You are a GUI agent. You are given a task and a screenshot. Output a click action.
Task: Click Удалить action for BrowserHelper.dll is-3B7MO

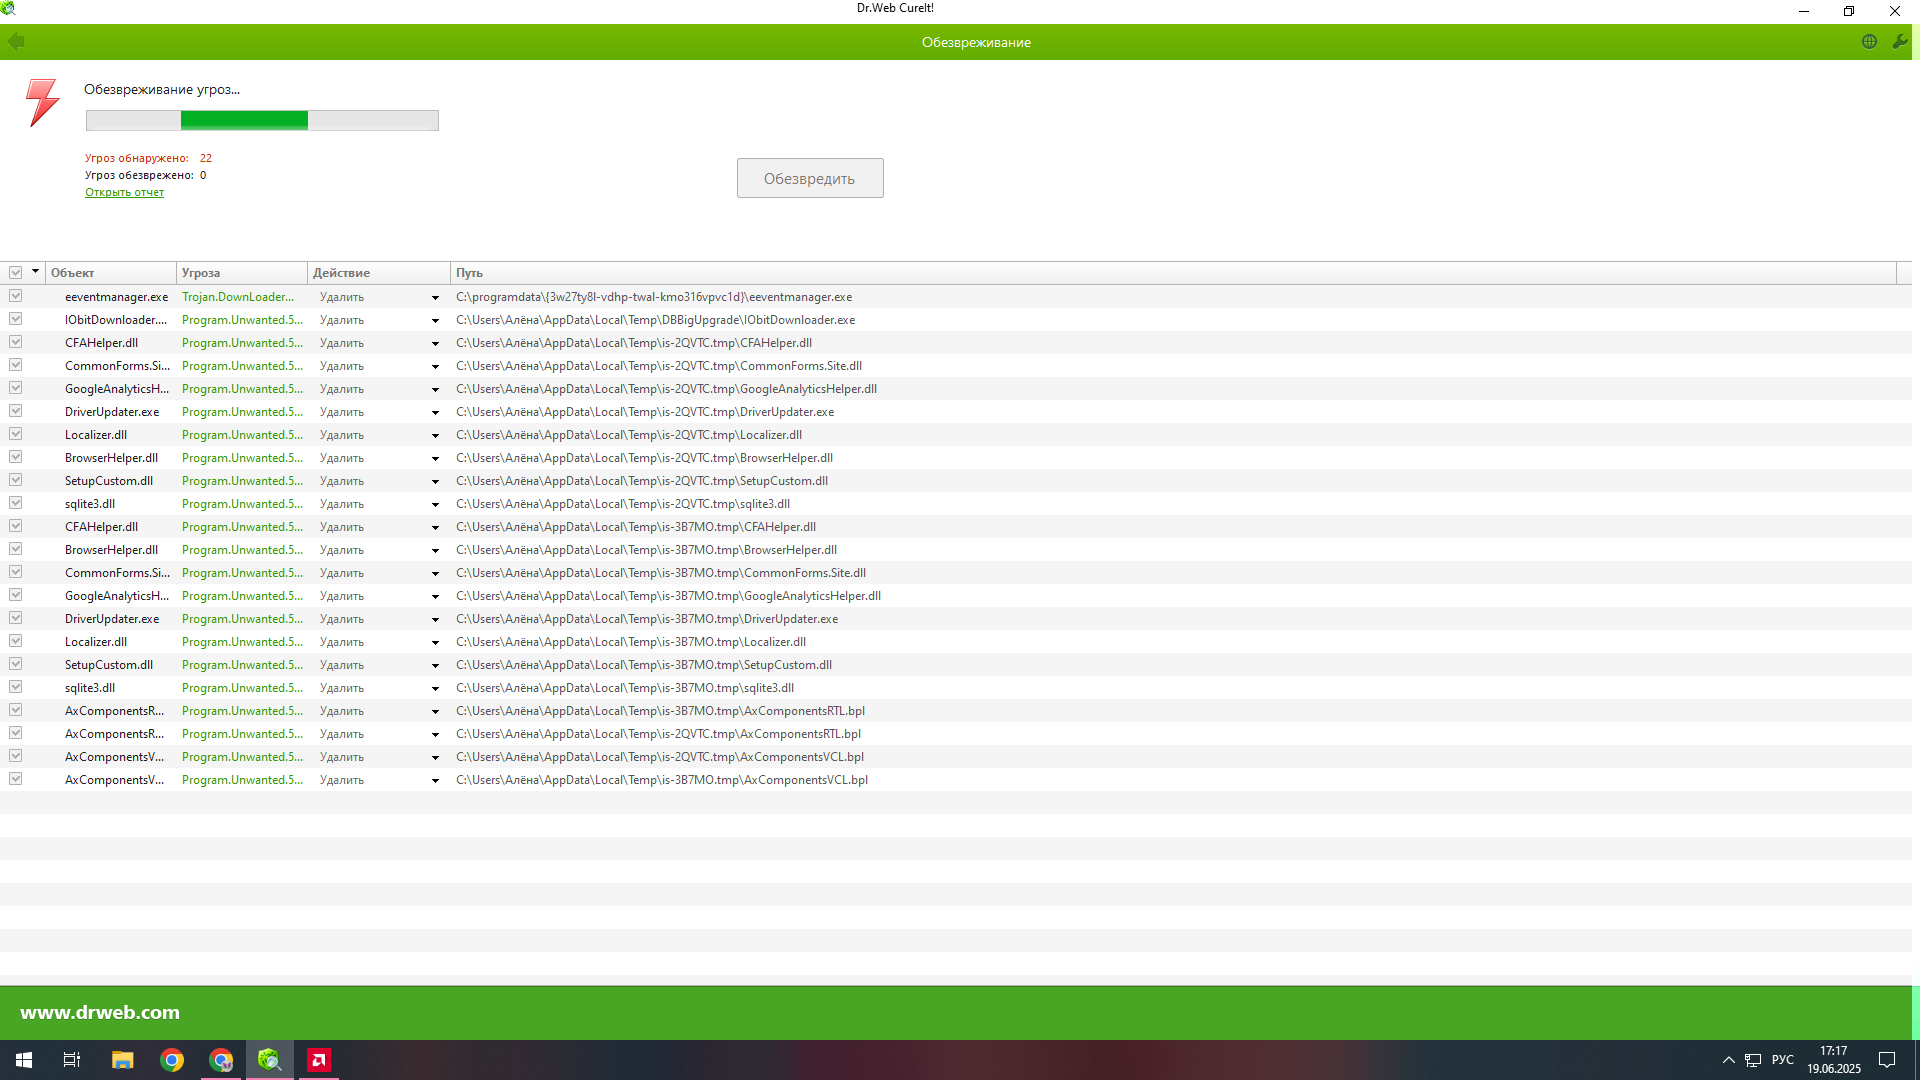click(342, 550)
